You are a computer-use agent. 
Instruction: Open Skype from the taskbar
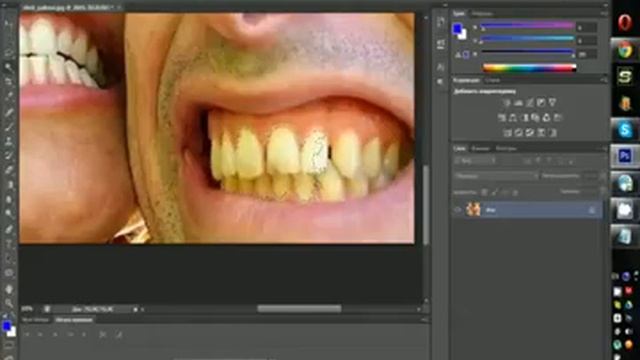pos(625,130)
